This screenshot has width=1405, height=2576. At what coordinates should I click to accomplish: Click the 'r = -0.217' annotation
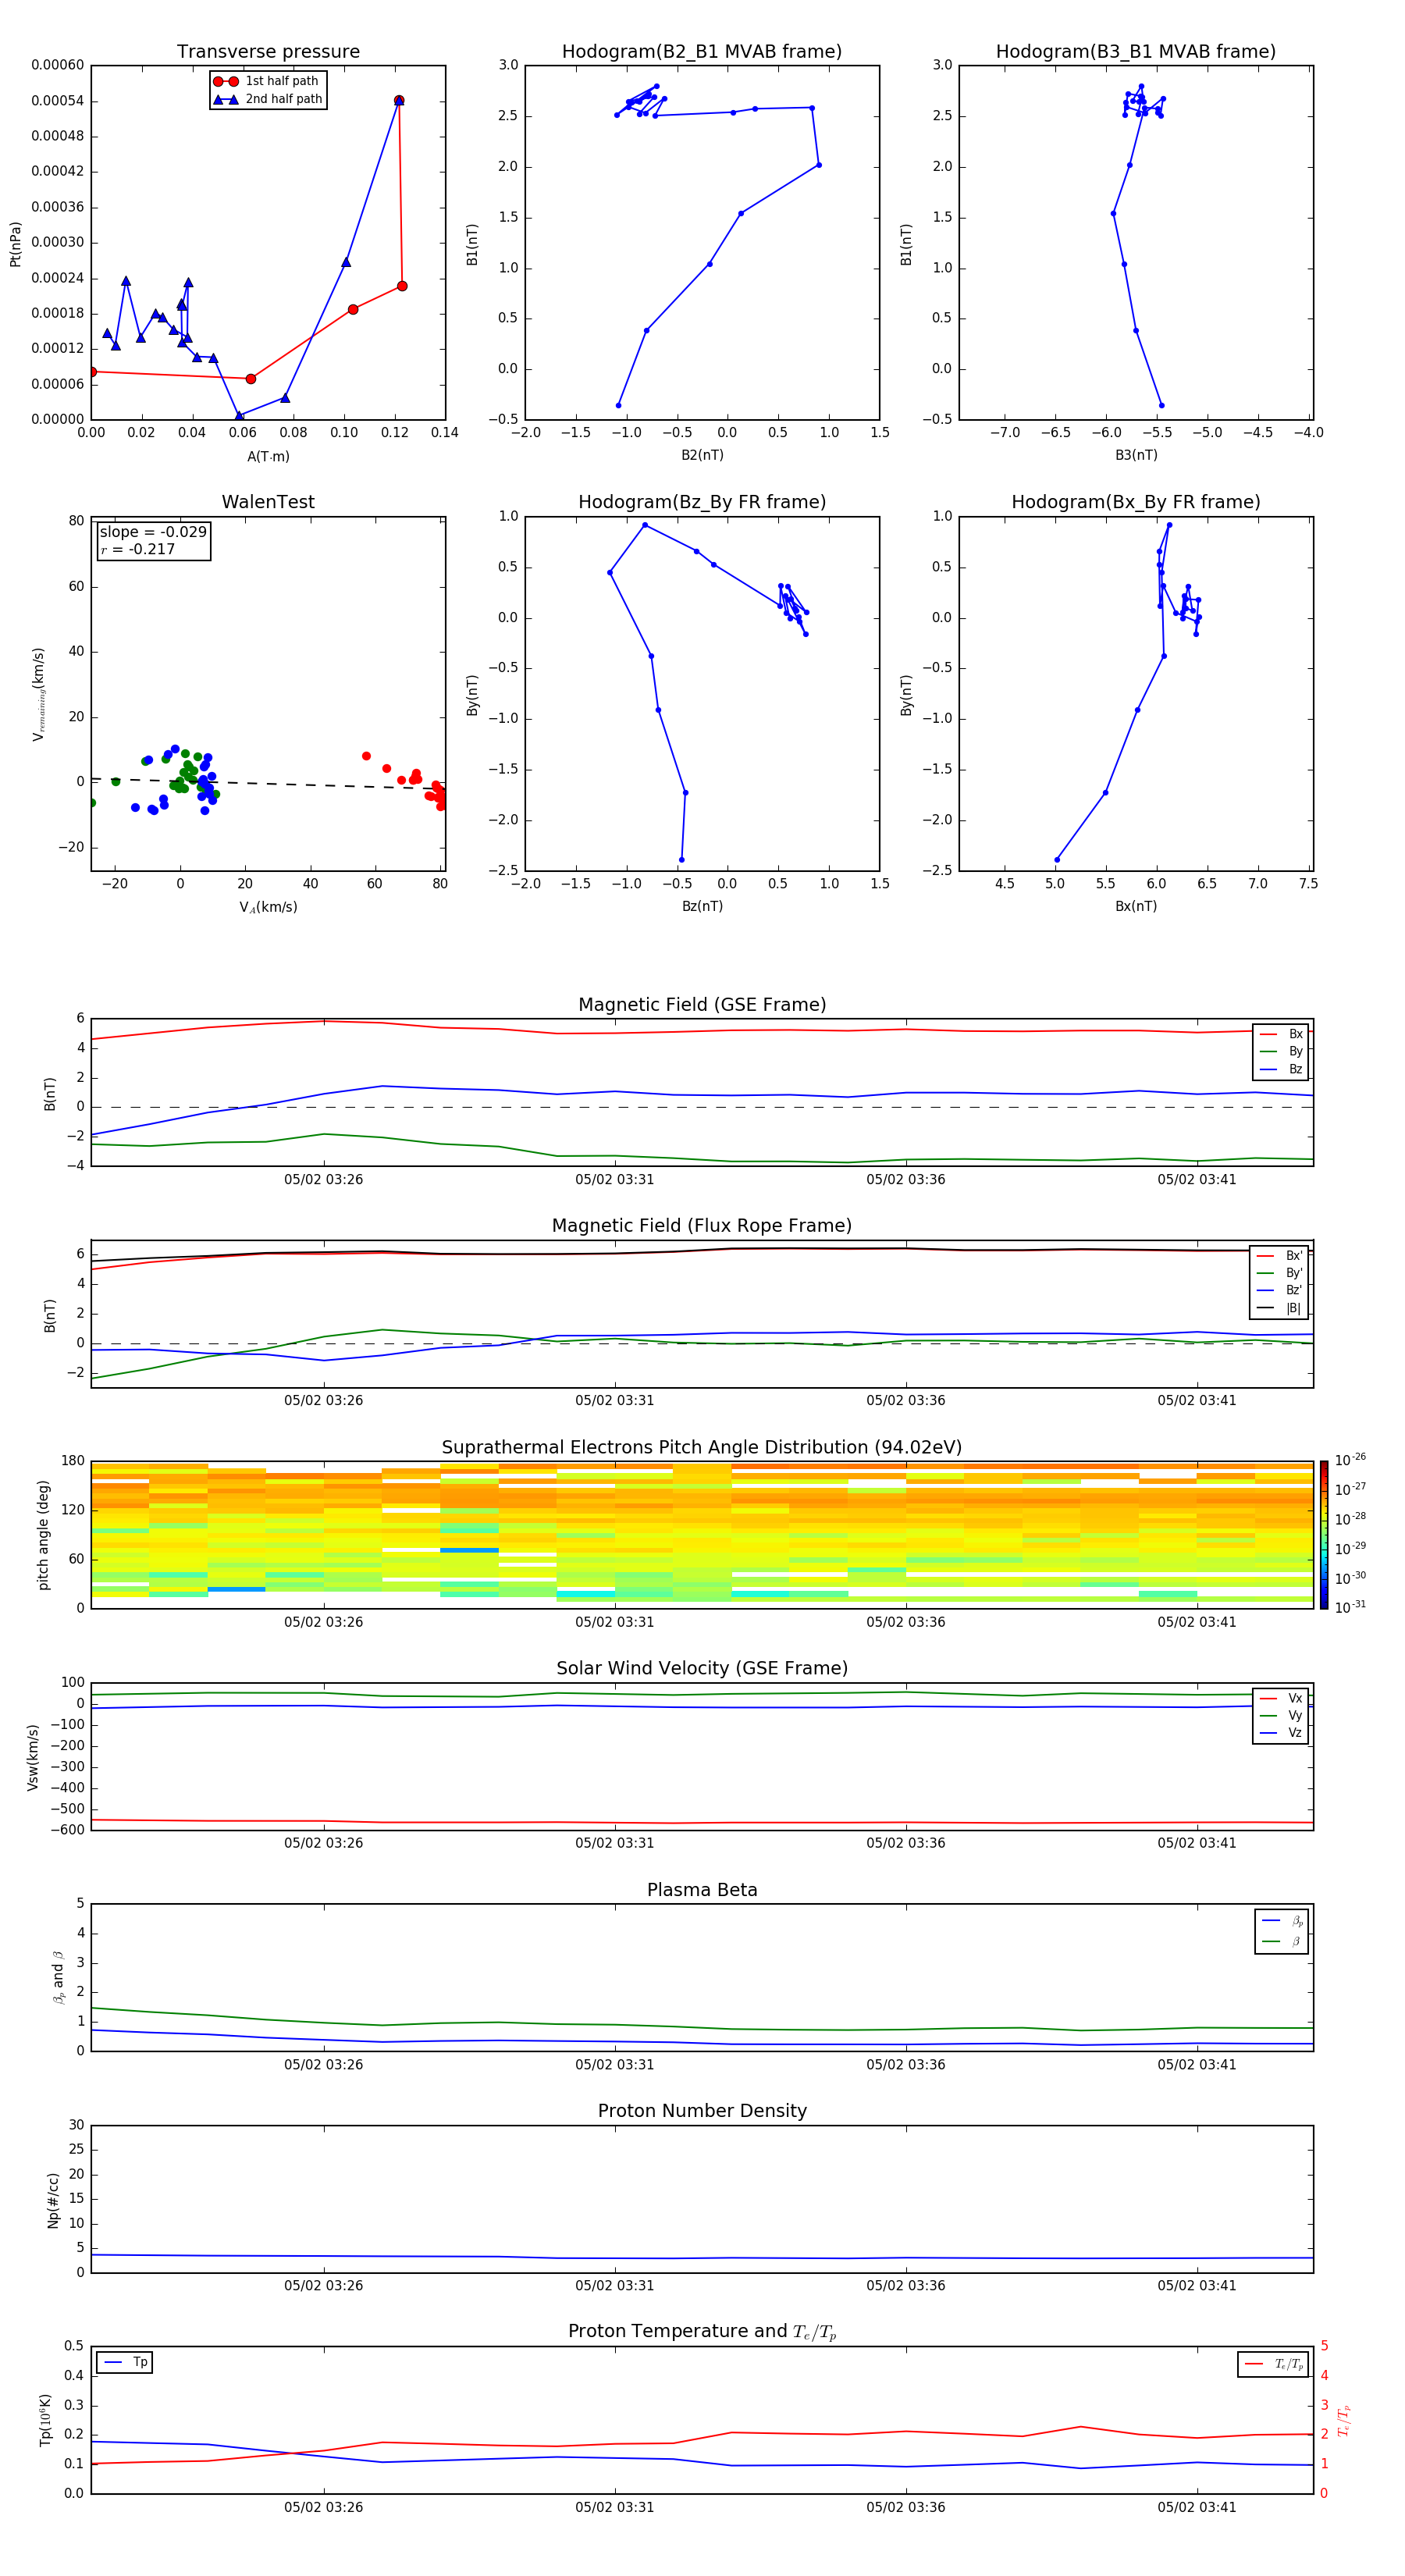pyautogui.click(x=138, y=549)
